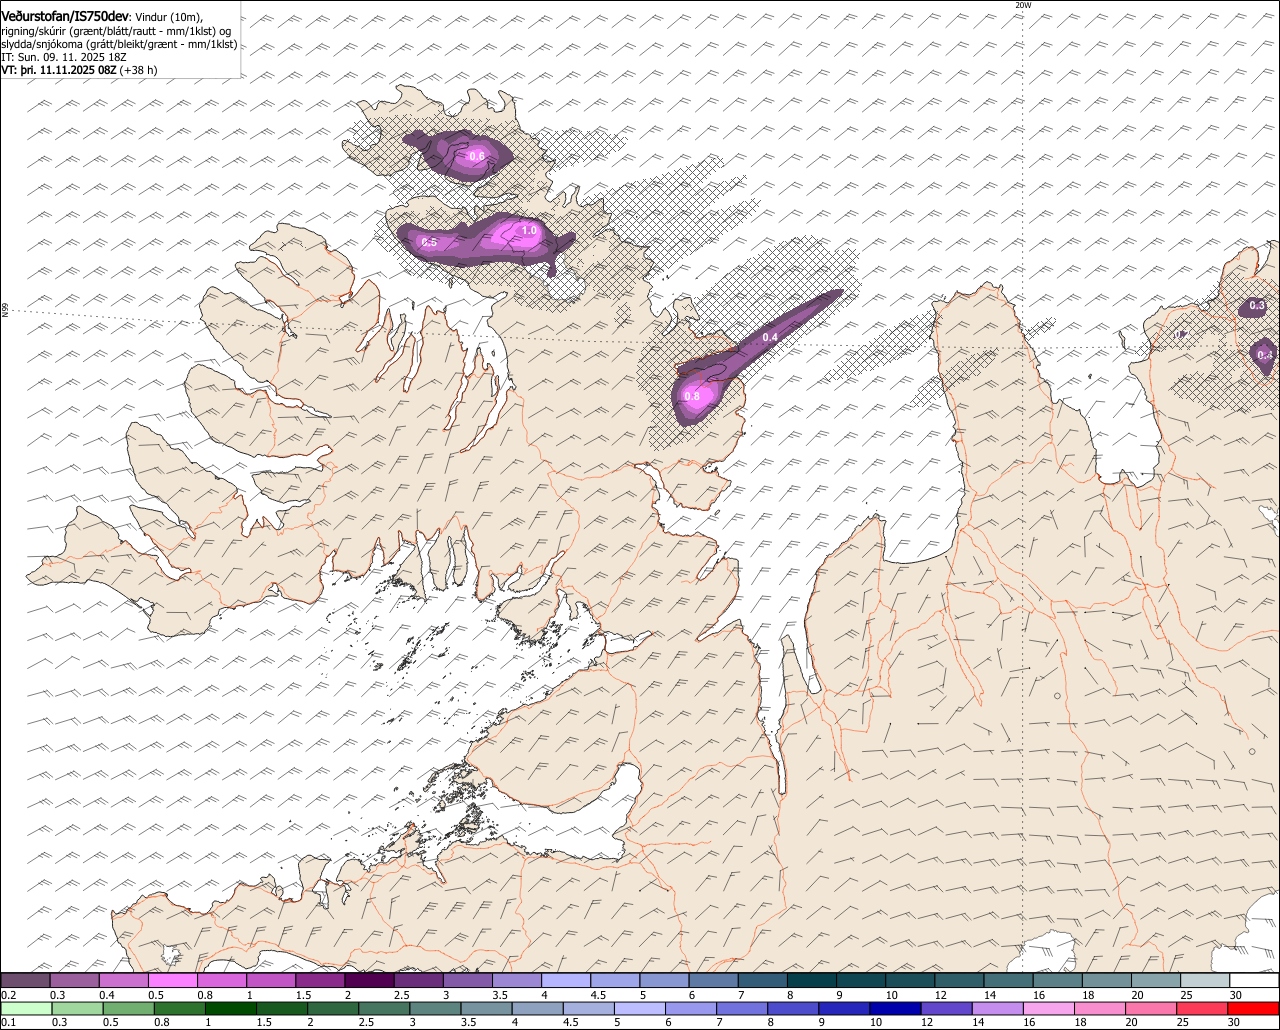Pick bottom legend swatch between 0.5 and 0.8
Viewport: 1280px width, 1030px height.
tap(128, 1008)
